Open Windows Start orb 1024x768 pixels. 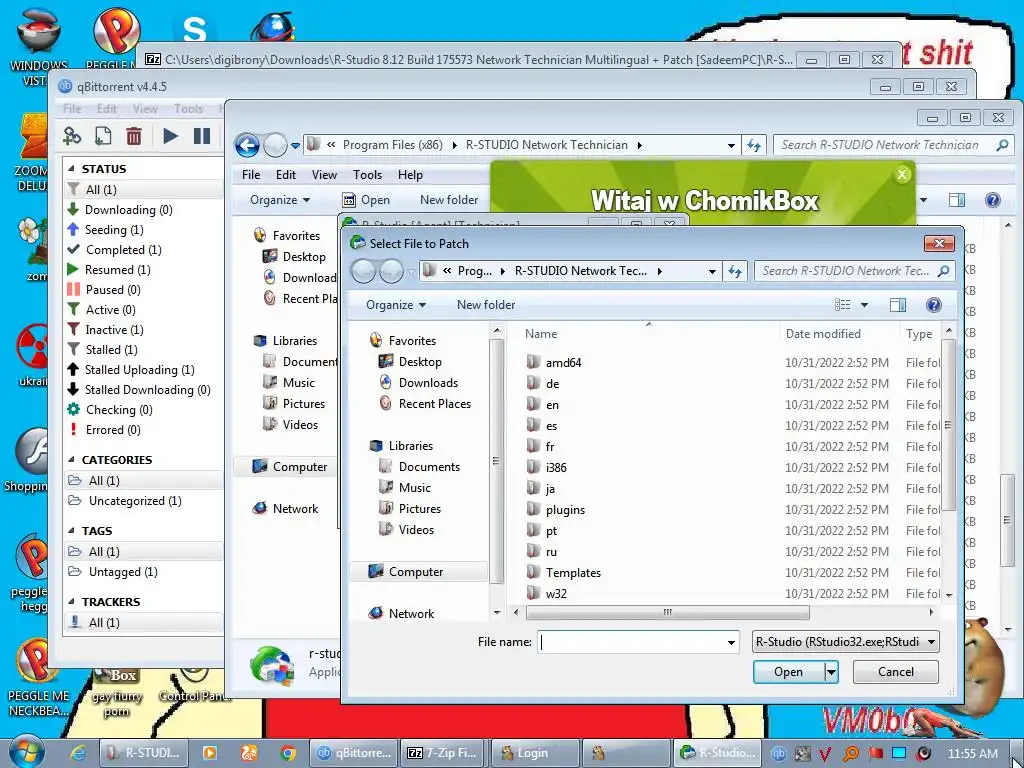coord(26,752)
